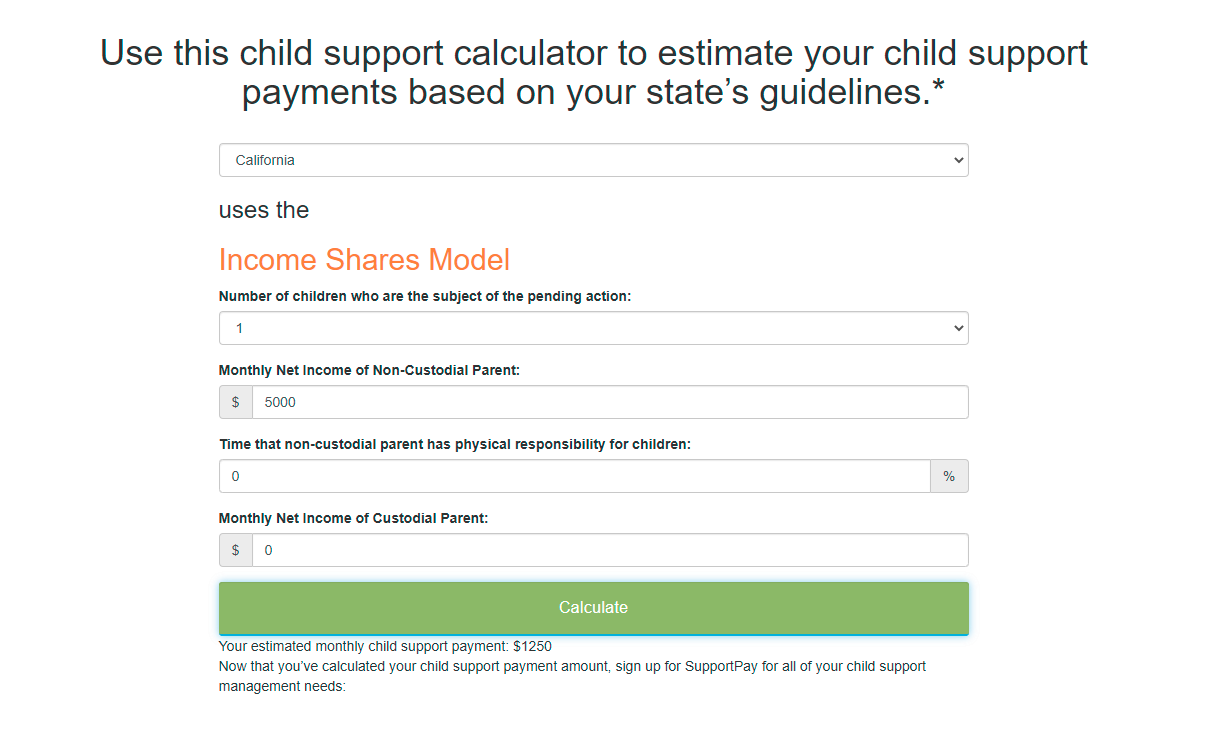Click the arrow on the state selector
Screen dimensions: 1208x736
tap(958, 160)
